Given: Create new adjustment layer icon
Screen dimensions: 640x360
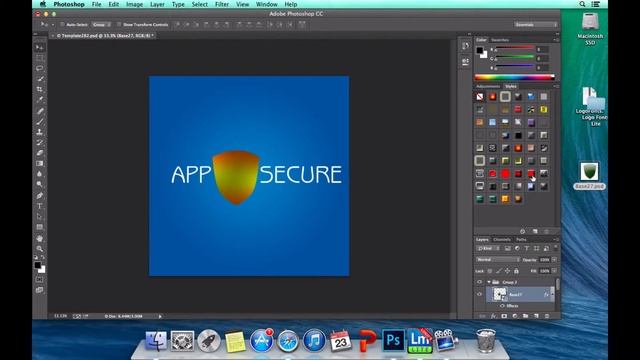Looking at the screenshot, I should pyautogui.click(x=515, y=316).
